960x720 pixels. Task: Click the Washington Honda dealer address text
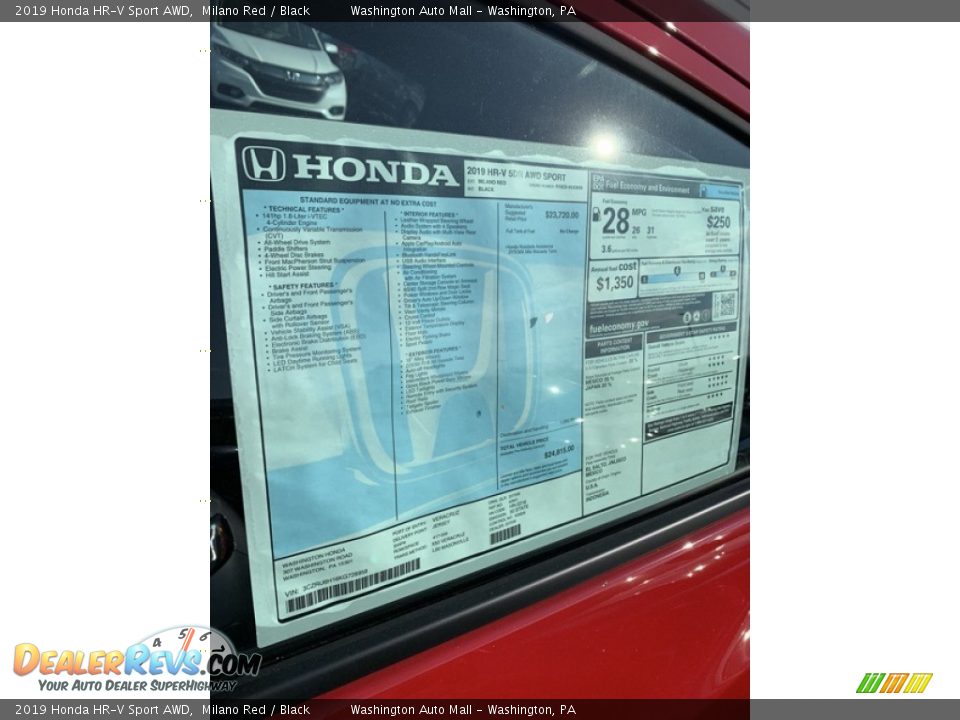coord(317,563)
